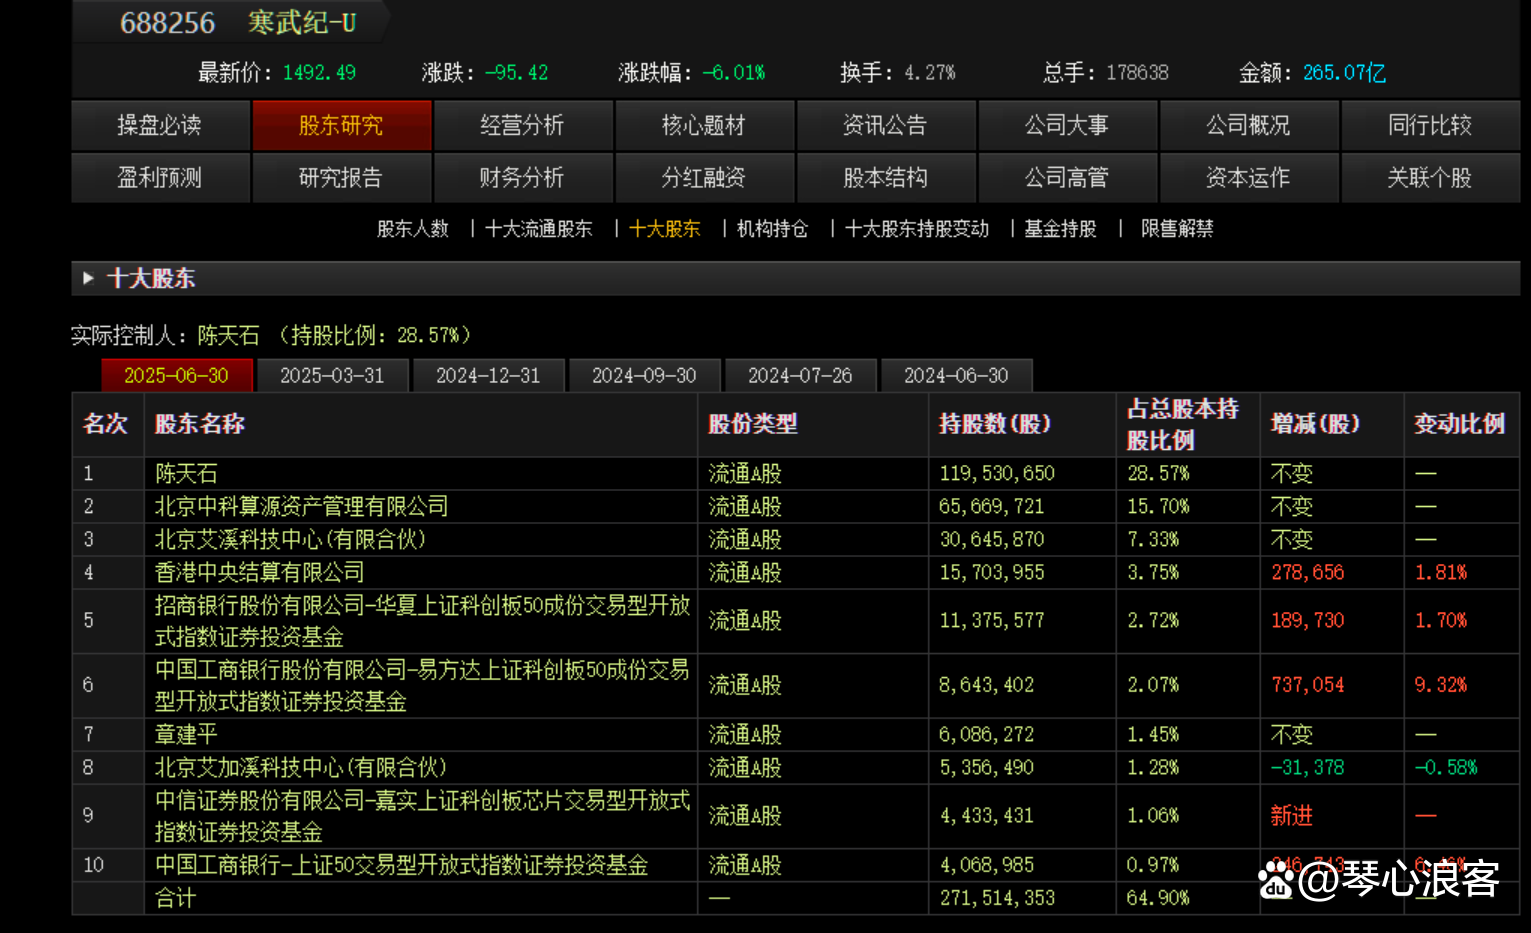Open the 2024-06-30 date tab

956,375
